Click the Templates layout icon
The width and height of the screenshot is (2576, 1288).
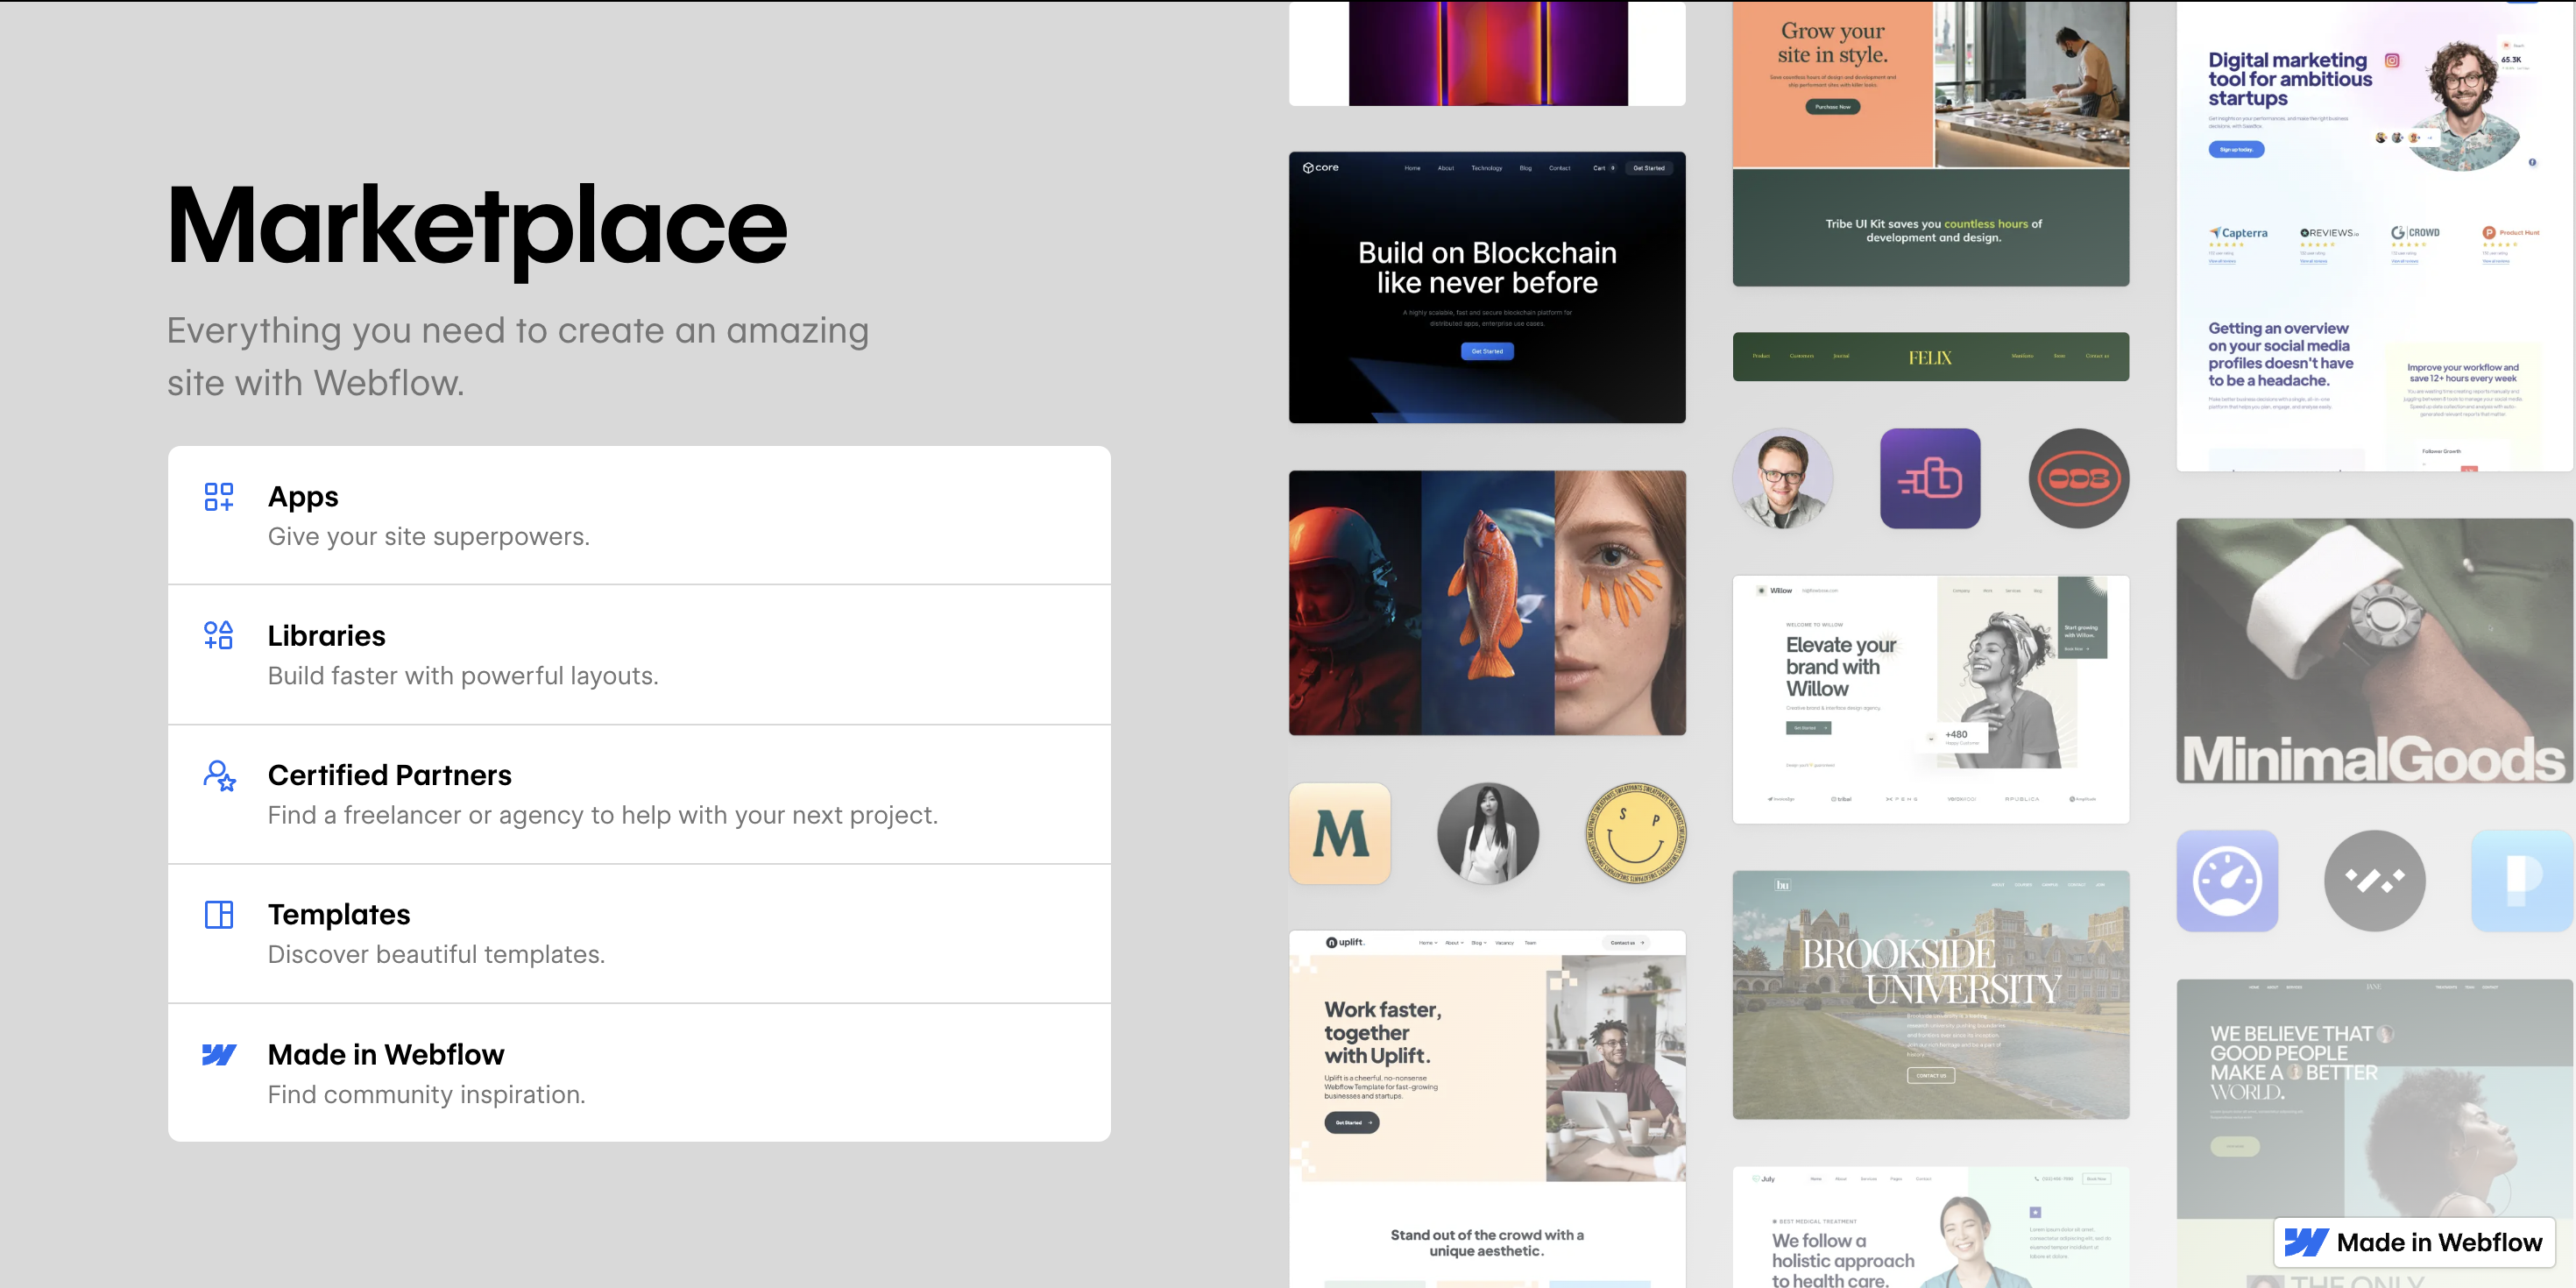pyautogui.click(x=218, y=914)
